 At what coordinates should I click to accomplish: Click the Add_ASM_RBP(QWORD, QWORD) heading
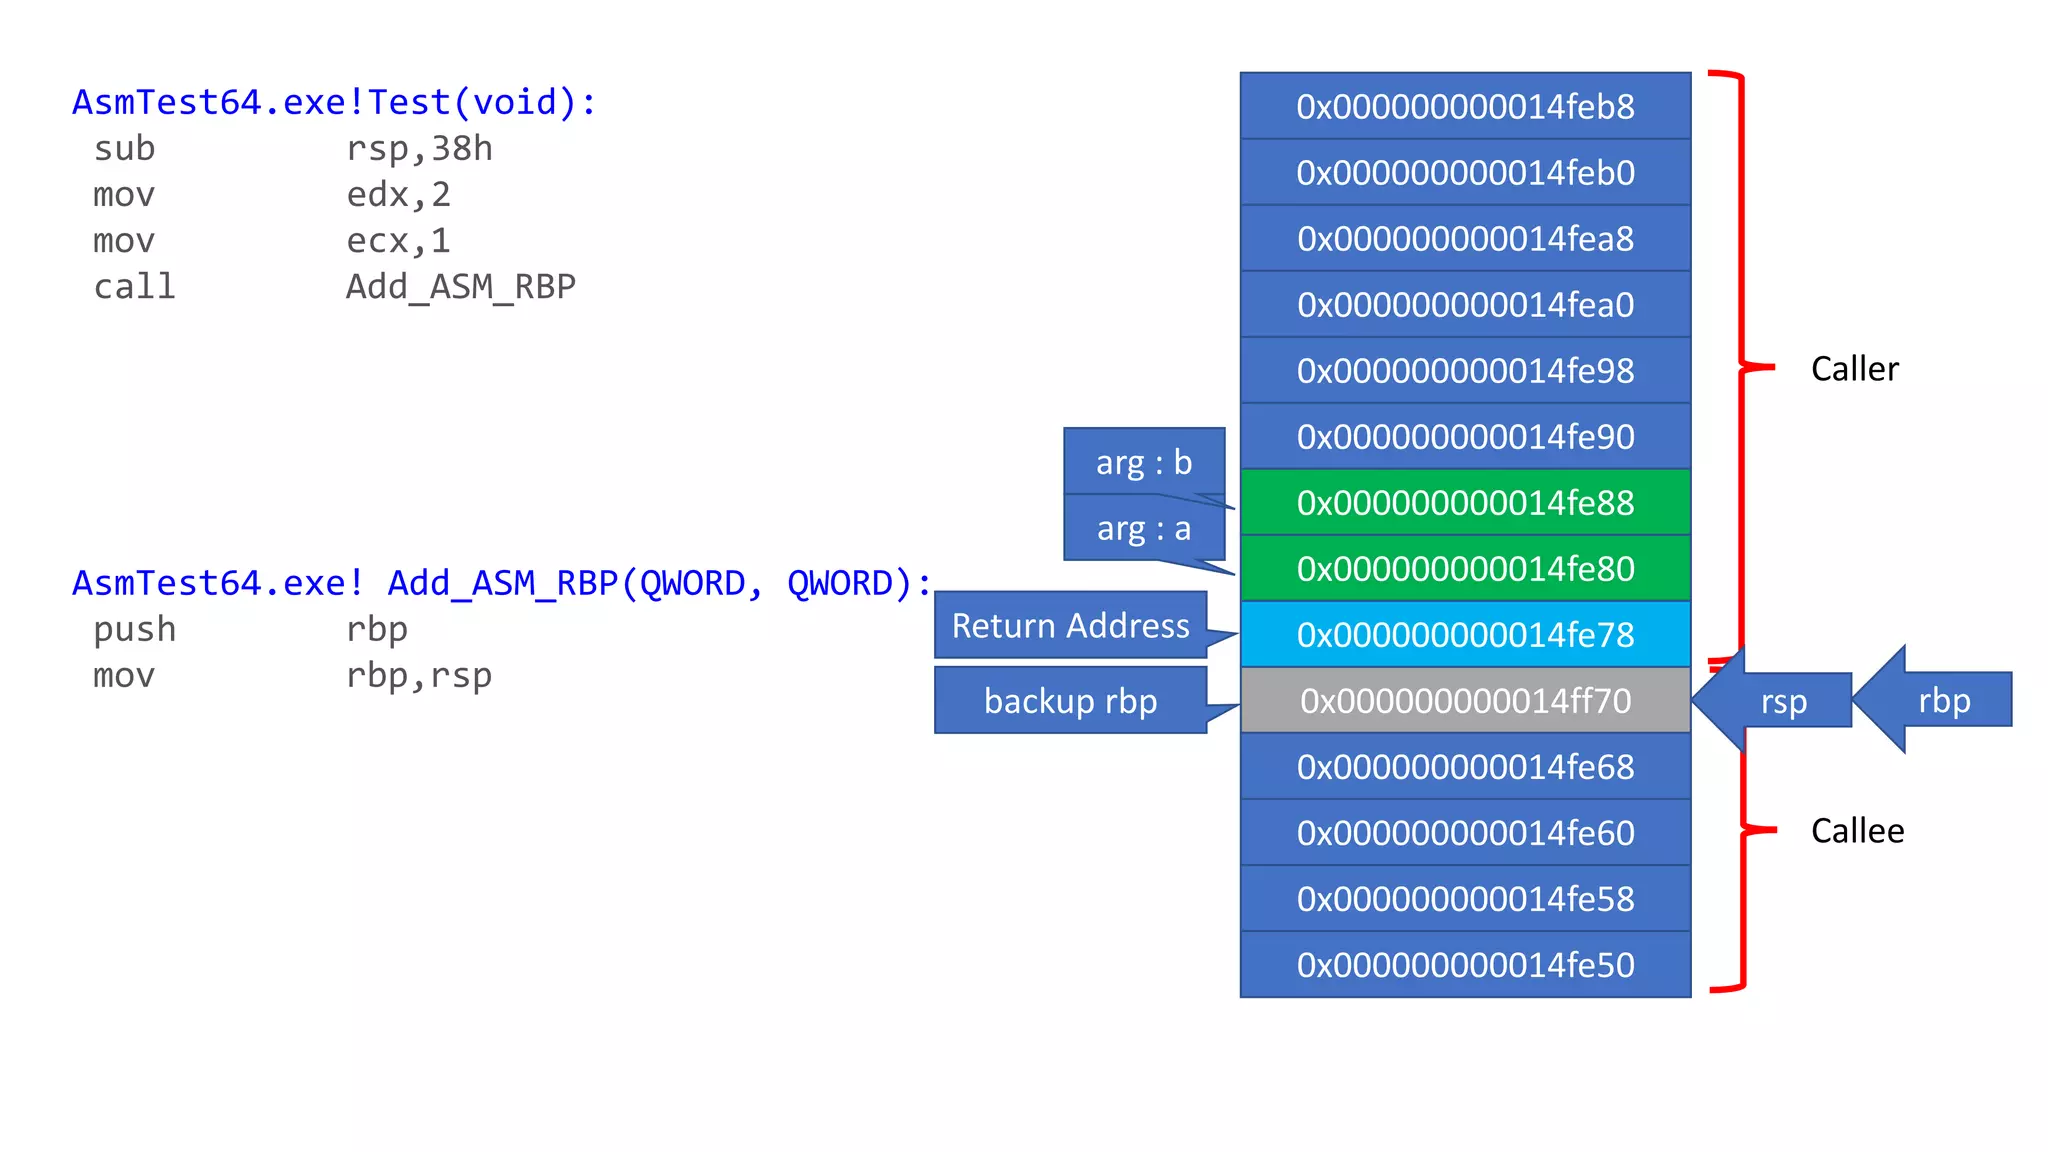(x=502, y=583)
